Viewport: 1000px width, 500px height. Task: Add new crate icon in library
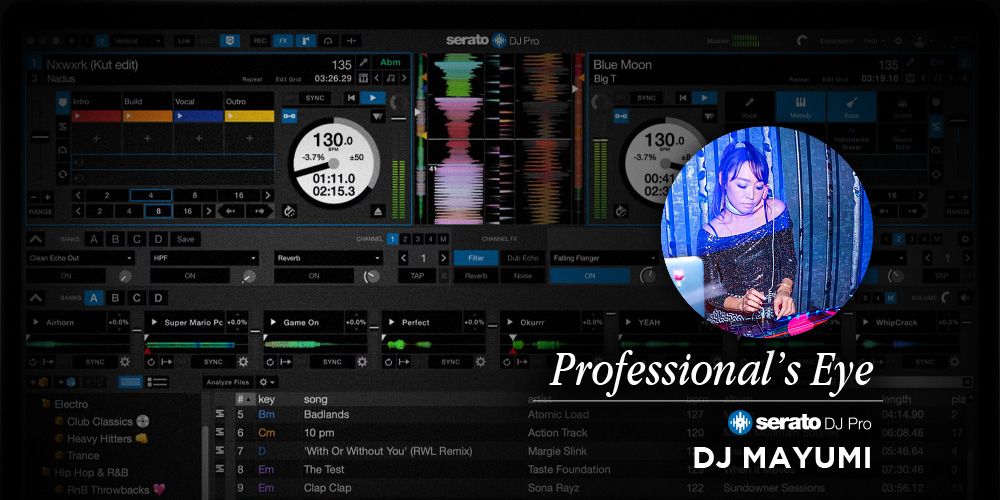pos(40,382)
